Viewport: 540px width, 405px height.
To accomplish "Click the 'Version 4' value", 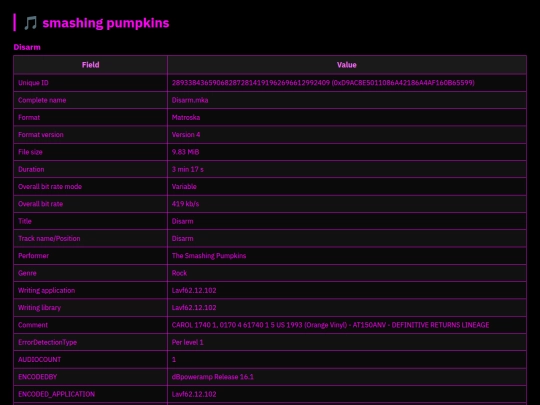I will [x=186, y=135].
